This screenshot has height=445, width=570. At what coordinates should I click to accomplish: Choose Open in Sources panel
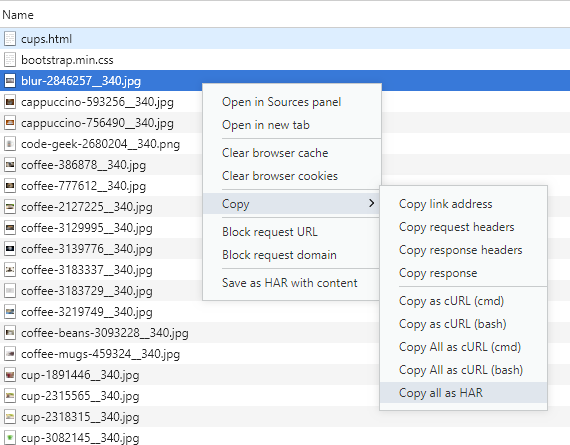point(281,102)
